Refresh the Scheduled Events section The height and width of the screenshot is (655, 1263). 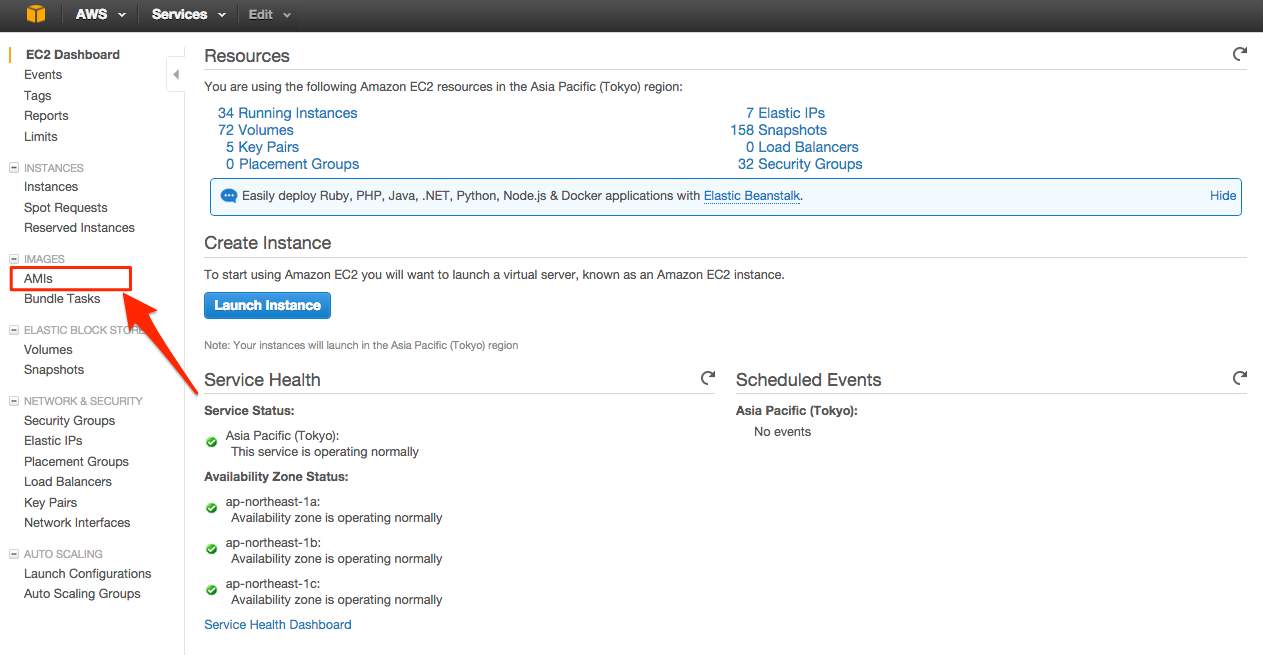(x=1240, y=378)
